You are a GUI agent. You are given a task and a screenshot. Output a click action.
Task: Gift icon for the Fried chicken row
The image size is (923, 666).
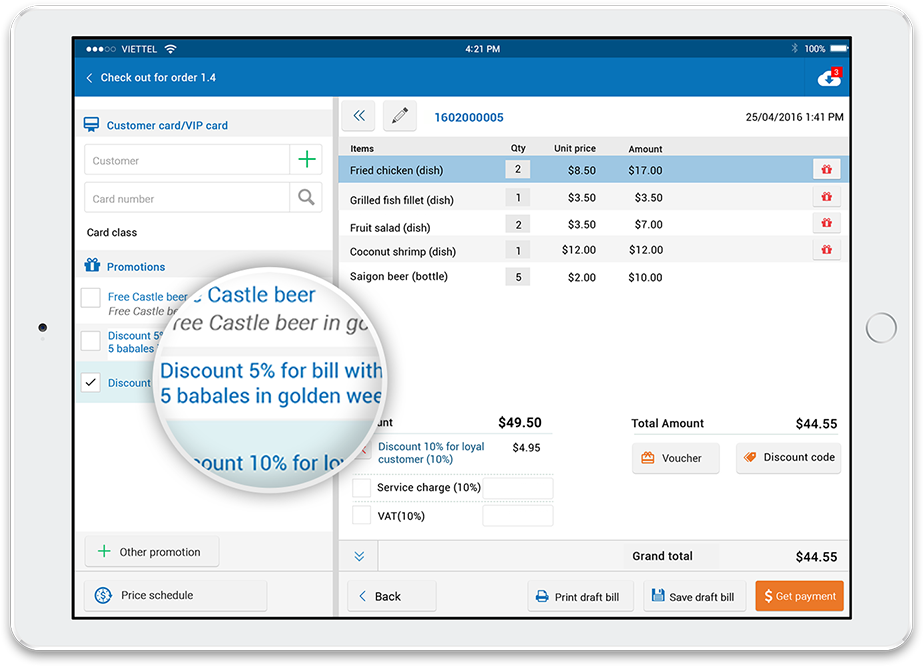[x=826, y=170]
